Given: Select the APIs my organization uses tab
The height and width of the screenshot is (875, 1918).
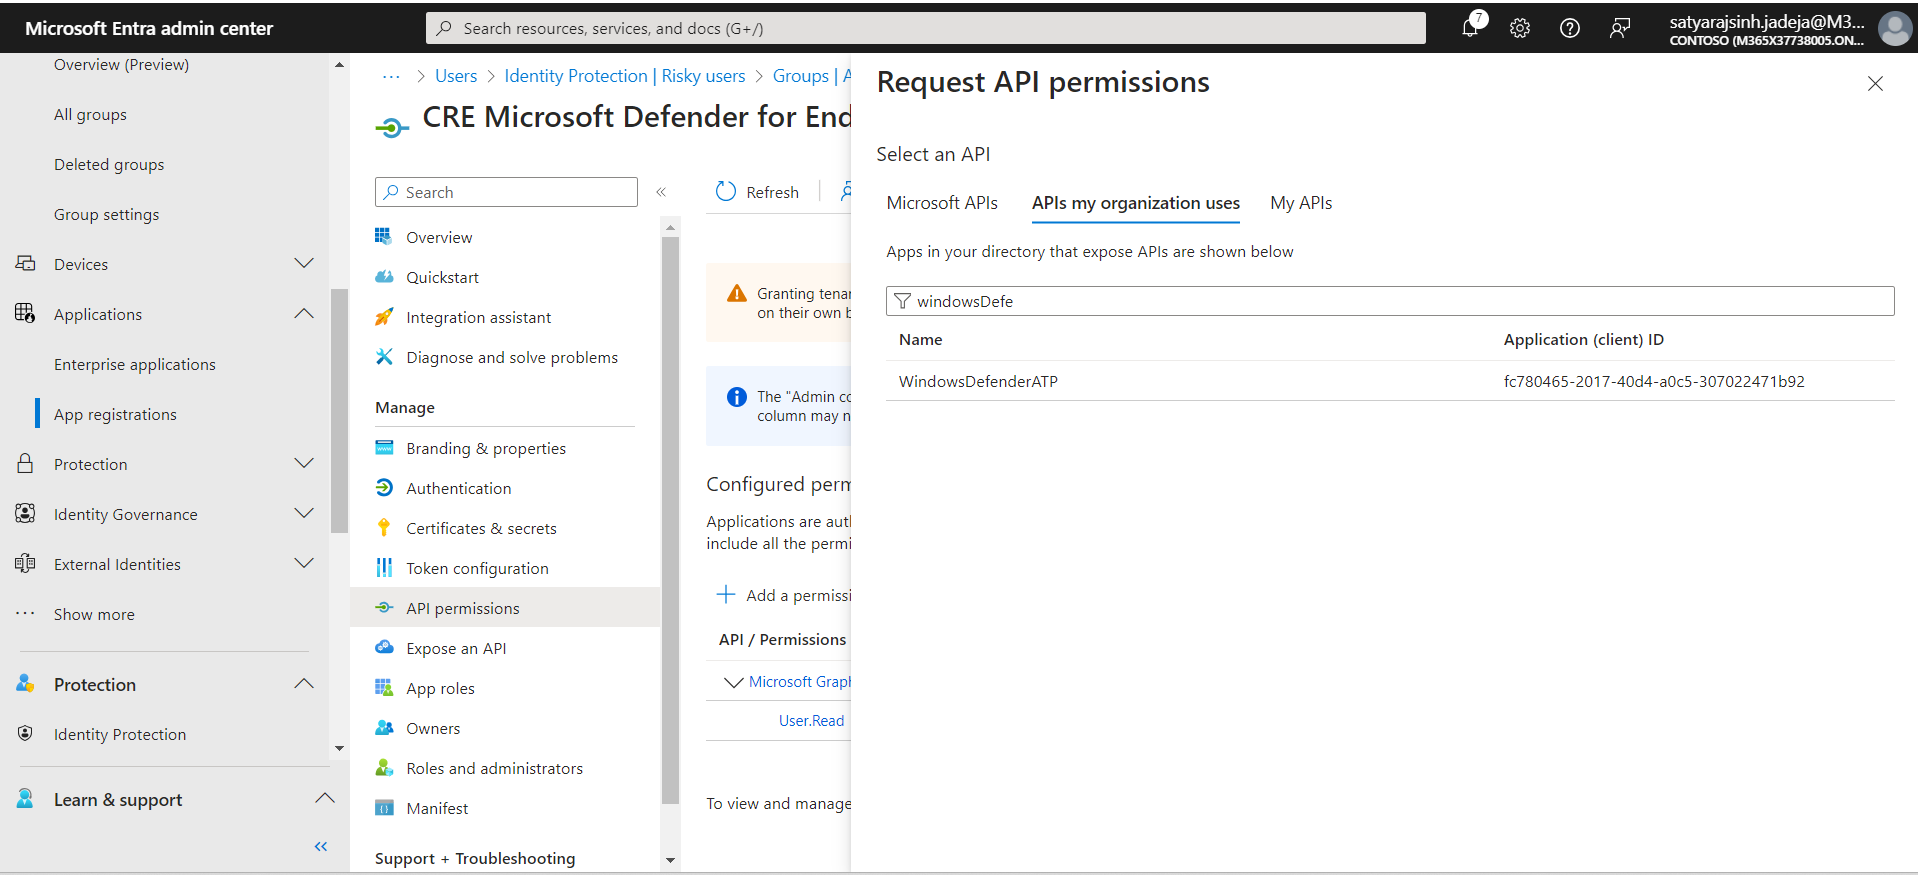Looking at the screenshot, I should (1136, 203).
